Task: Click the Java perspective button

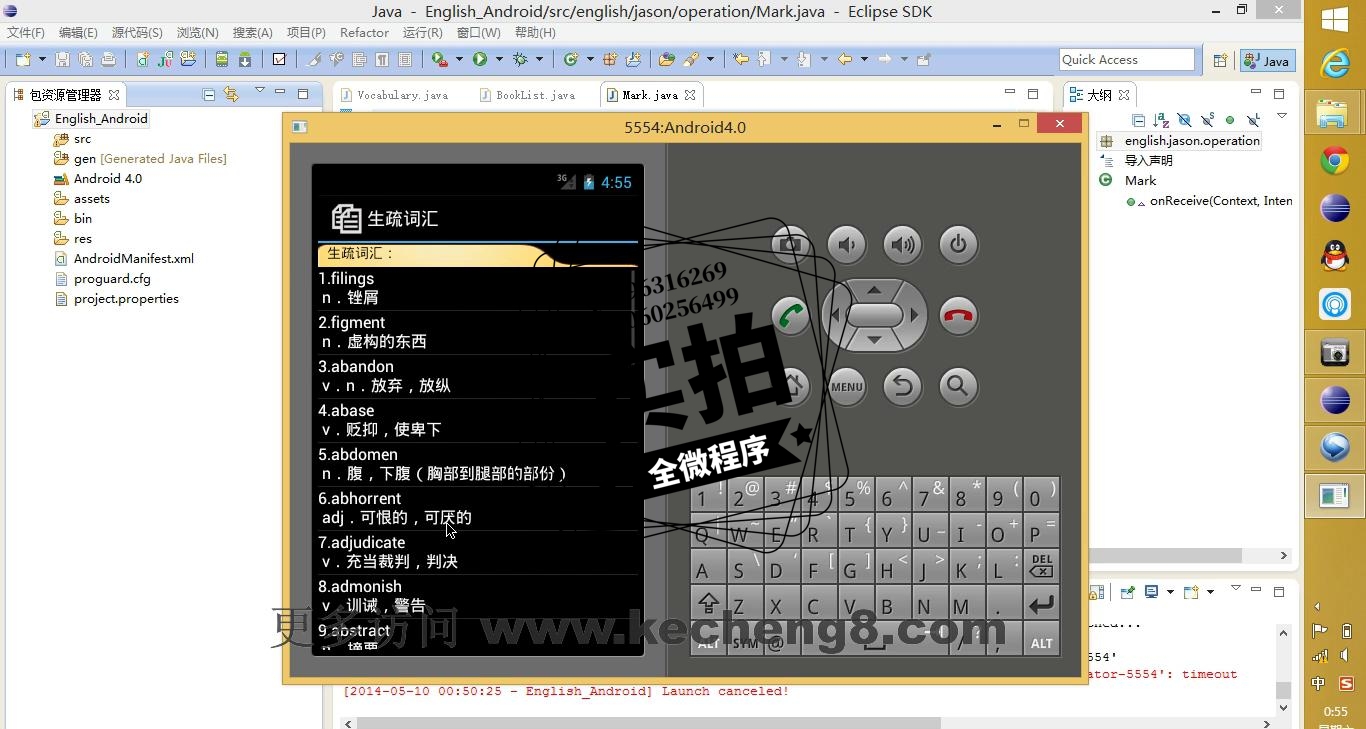Action: coord(1268,60)
